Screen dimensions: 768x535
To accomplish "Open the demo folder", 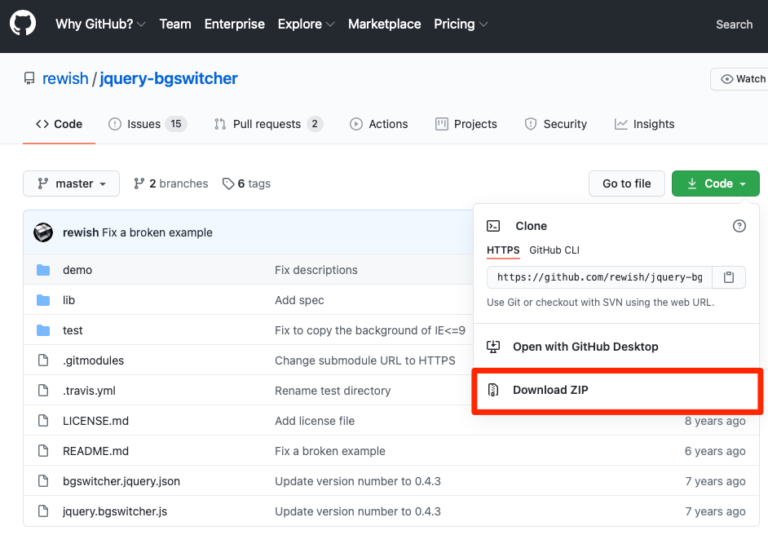I will (77, 270).
